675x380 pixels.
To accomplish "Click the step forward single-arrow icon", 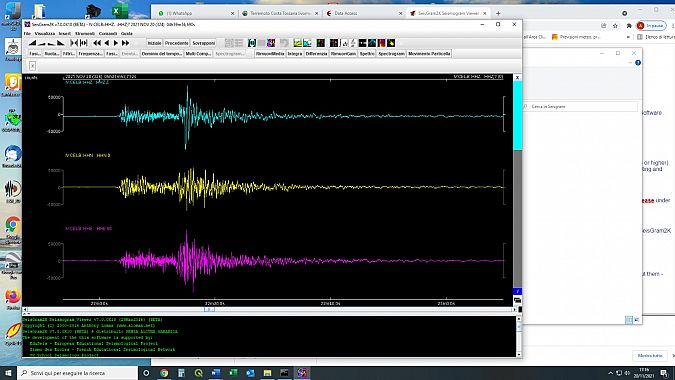I will coord(116,43).
